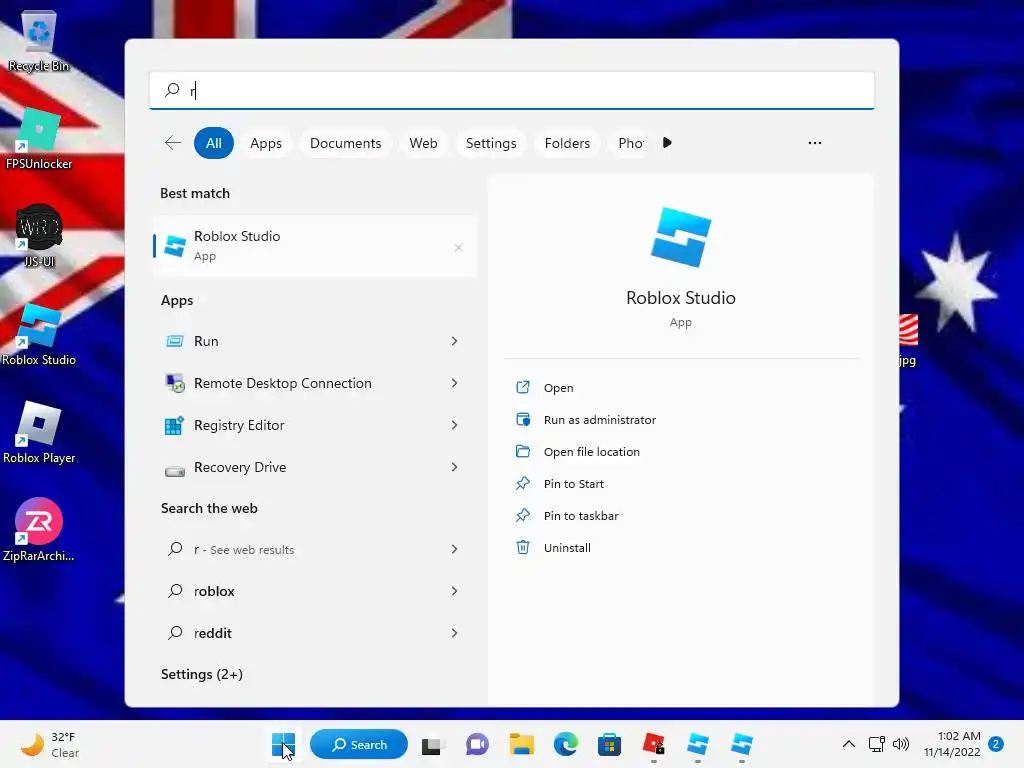Launch Microsoft Edge from the taskbar
Viewport: 1024px width, 768px height.
pos(566,744)
